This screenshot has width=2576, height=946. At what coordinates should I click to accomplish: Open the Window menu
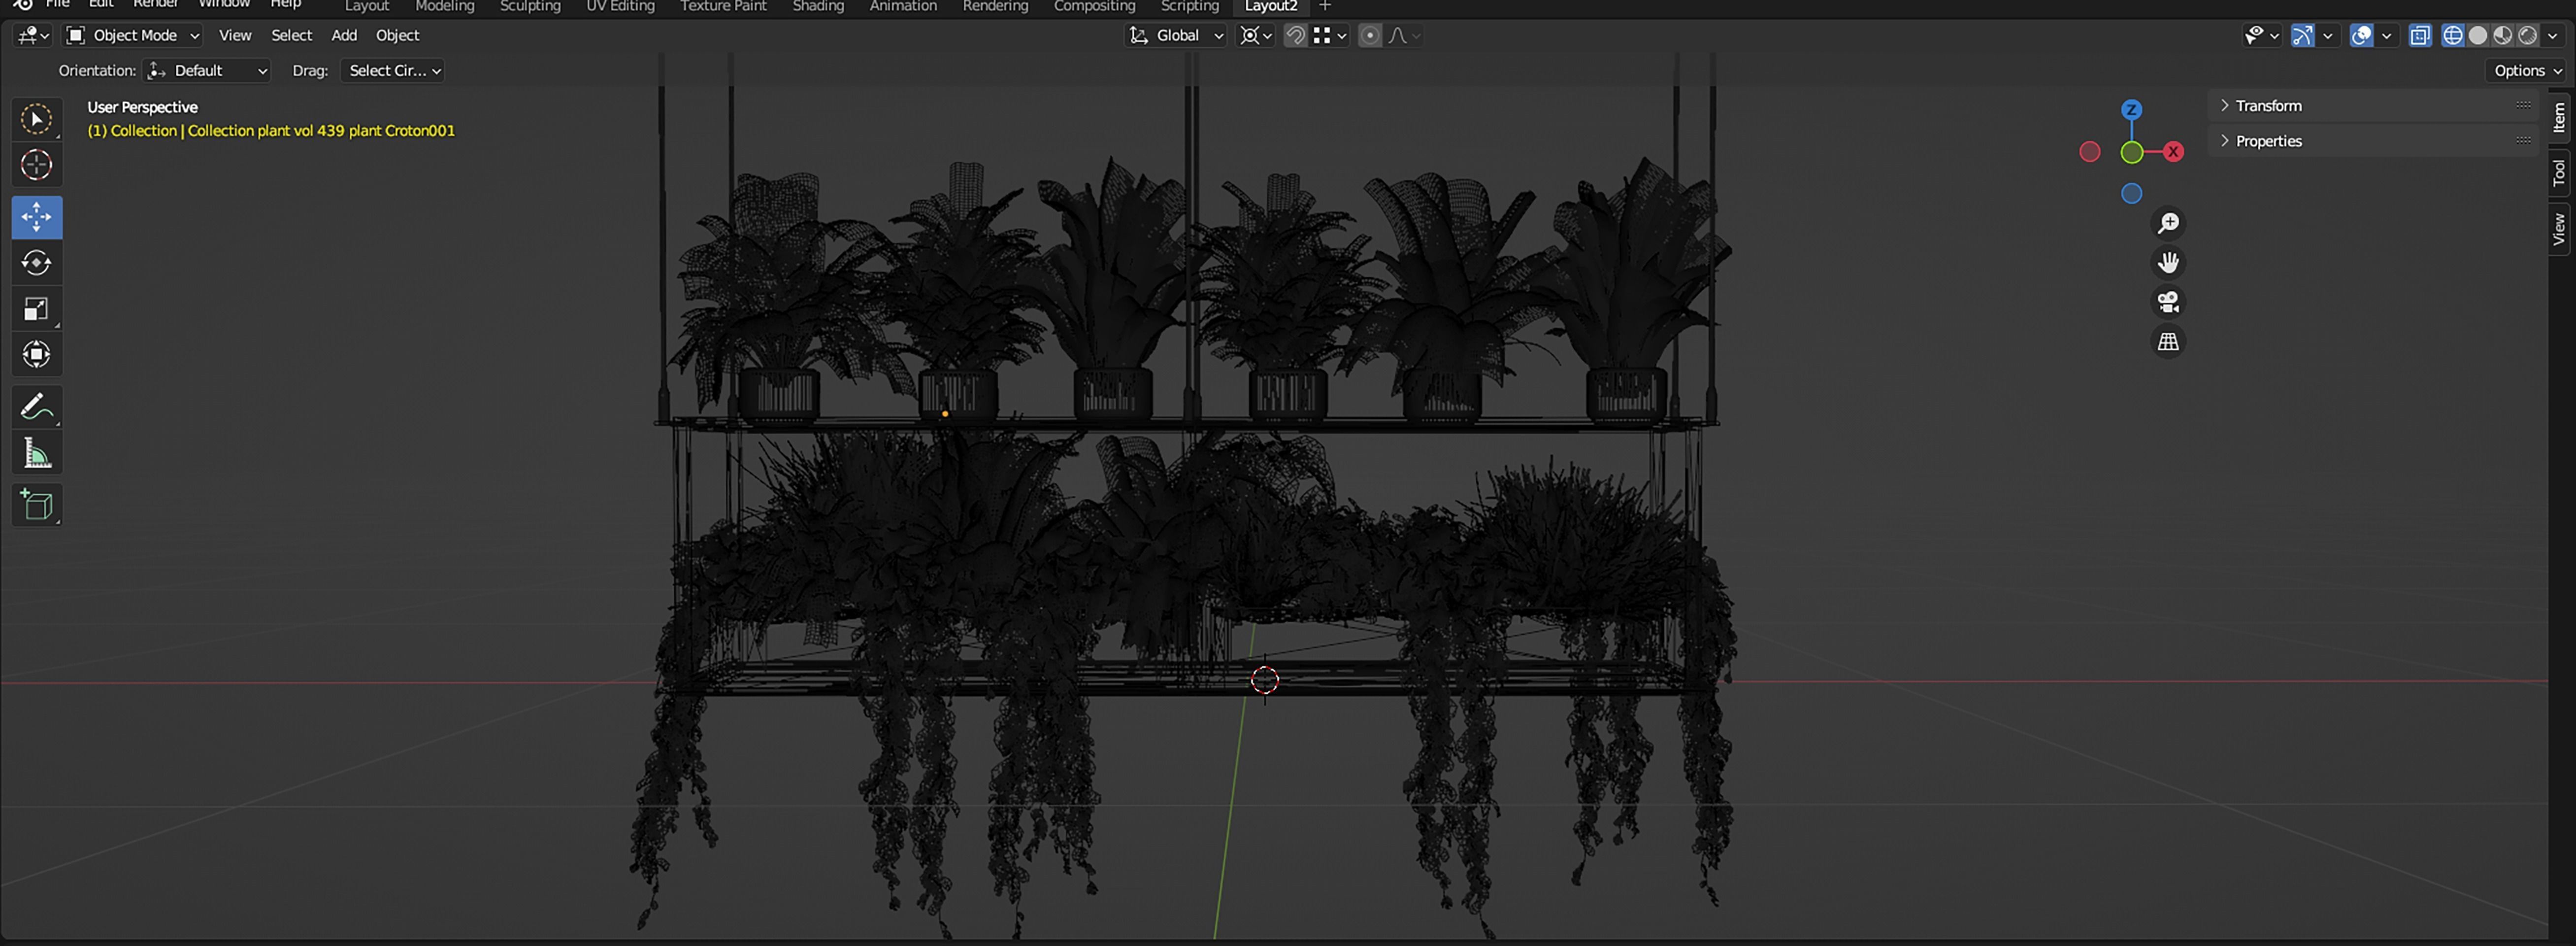tap(224, 4)
